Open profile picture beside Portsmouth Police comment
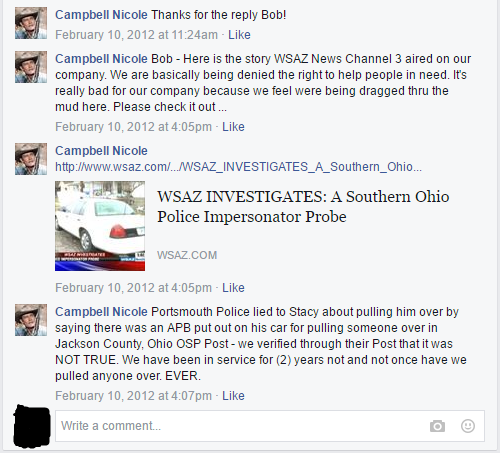 coord(31,320)
